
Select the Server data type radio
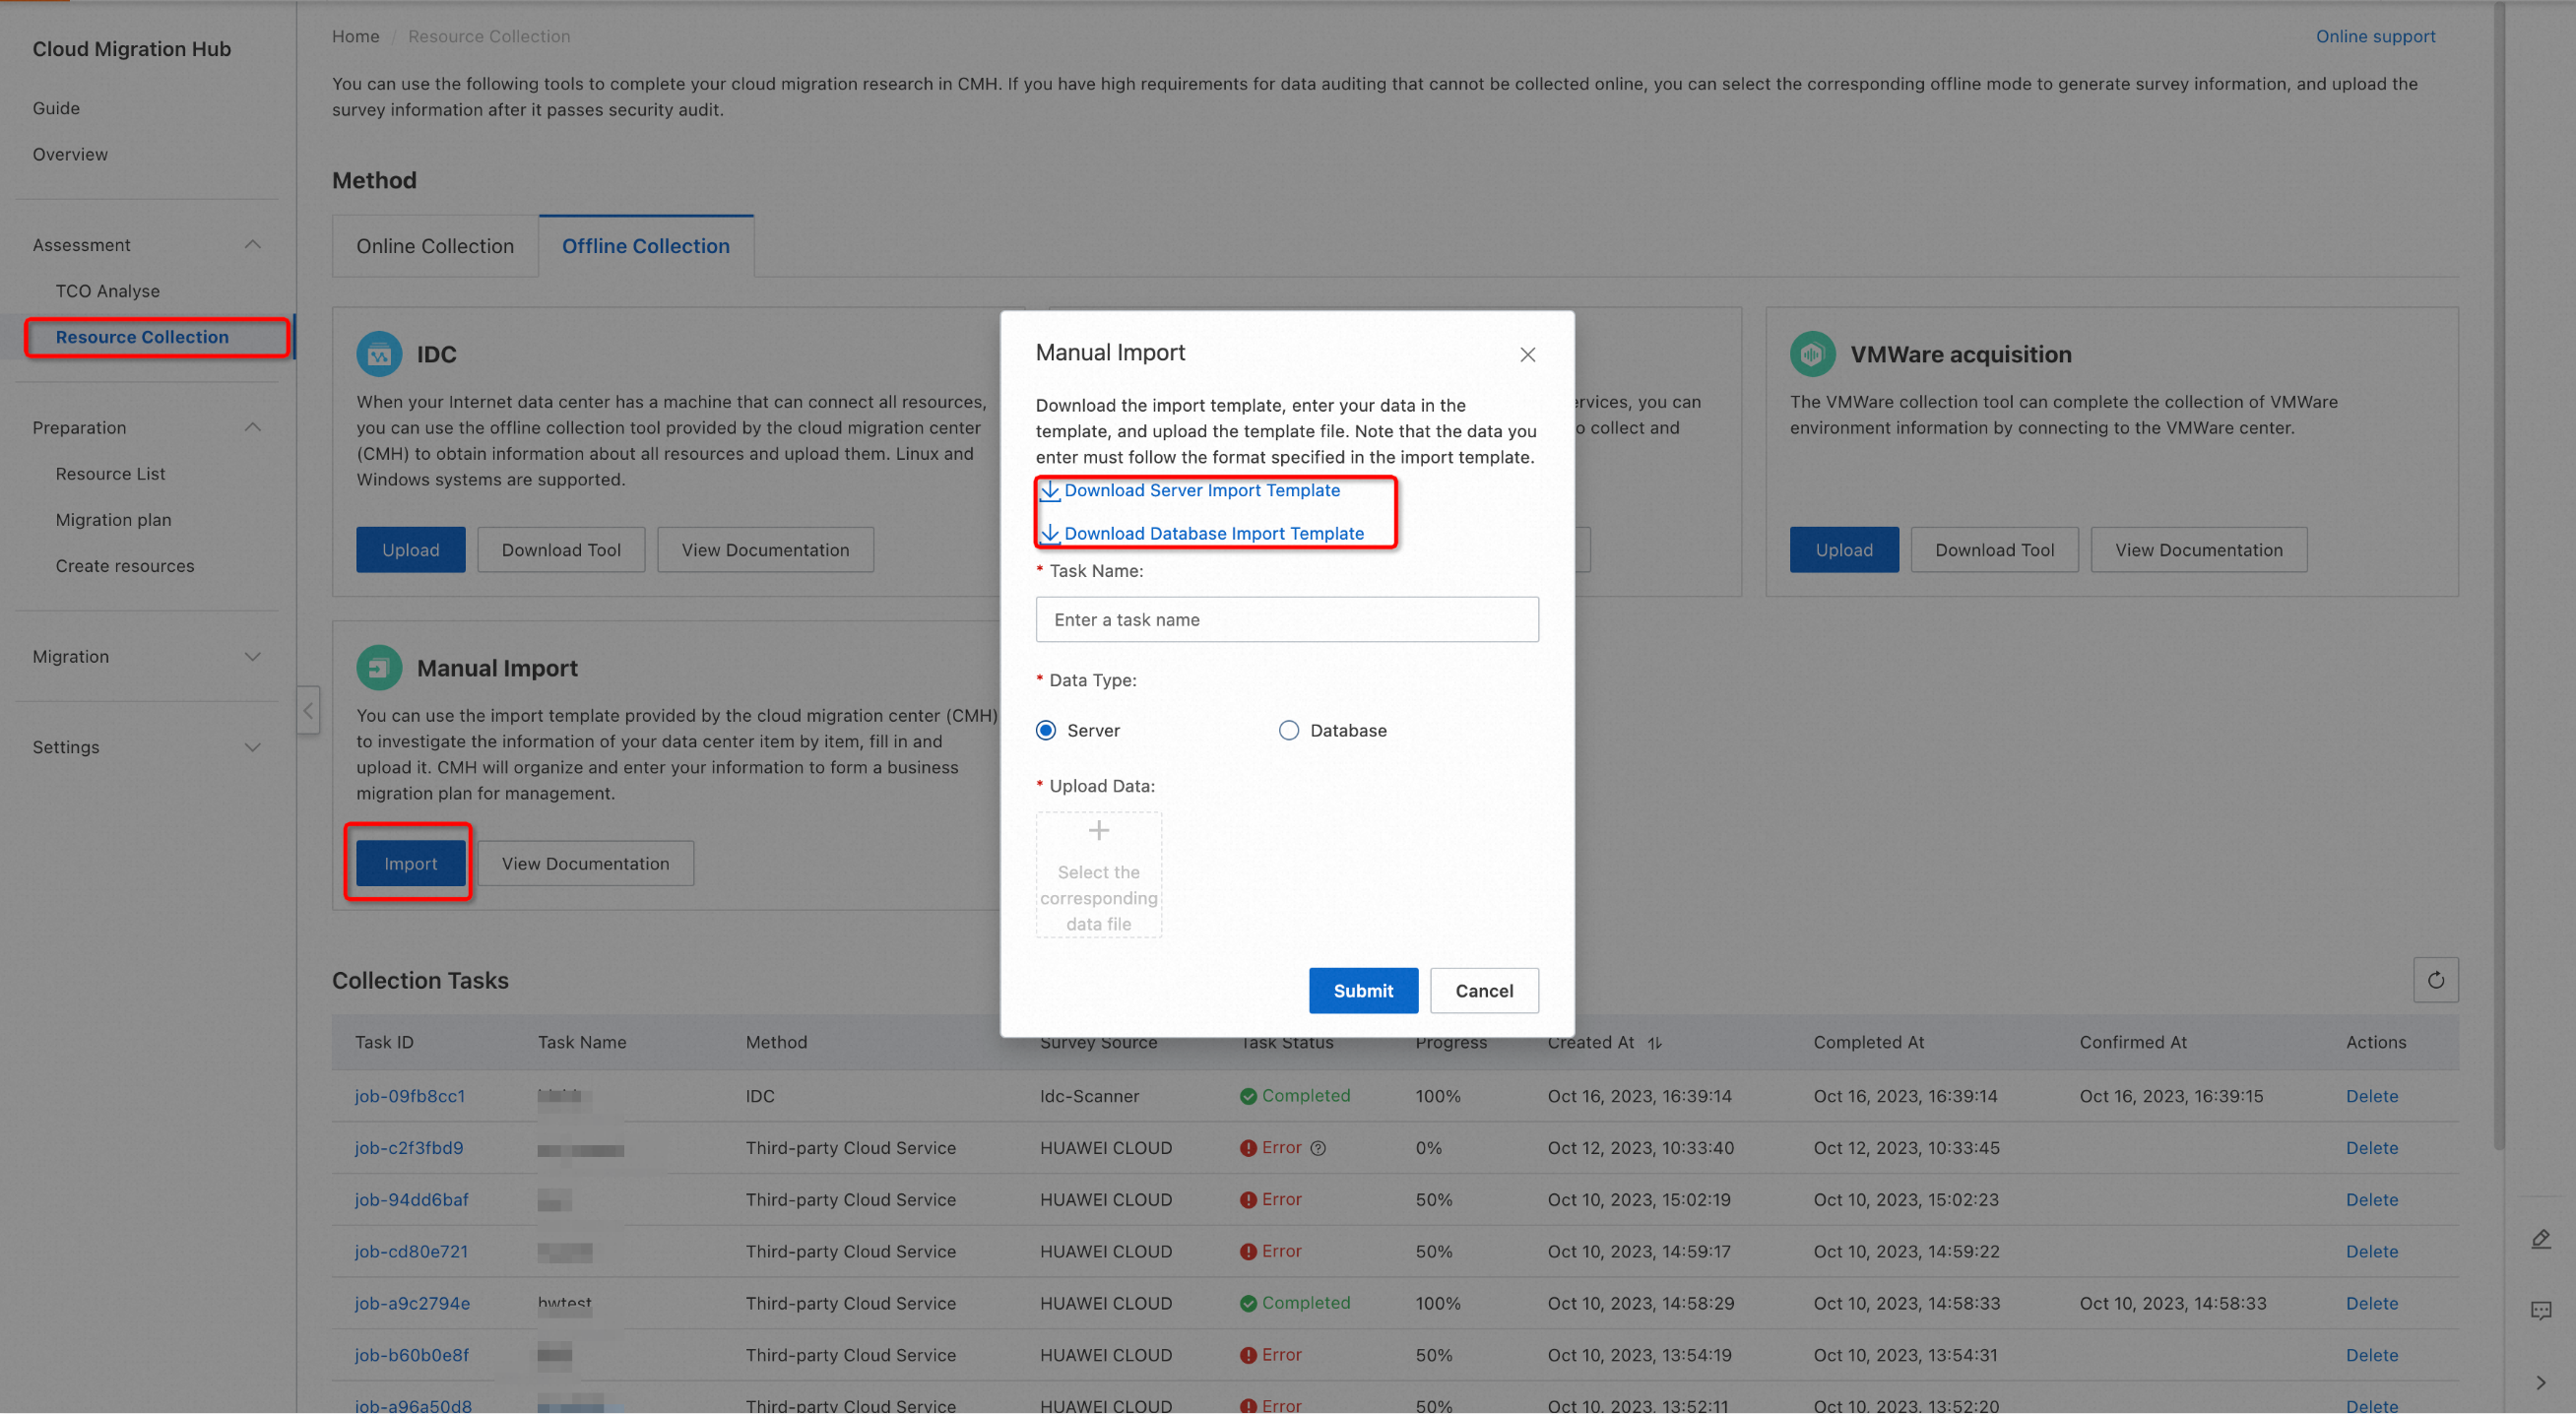(1046, 731)
